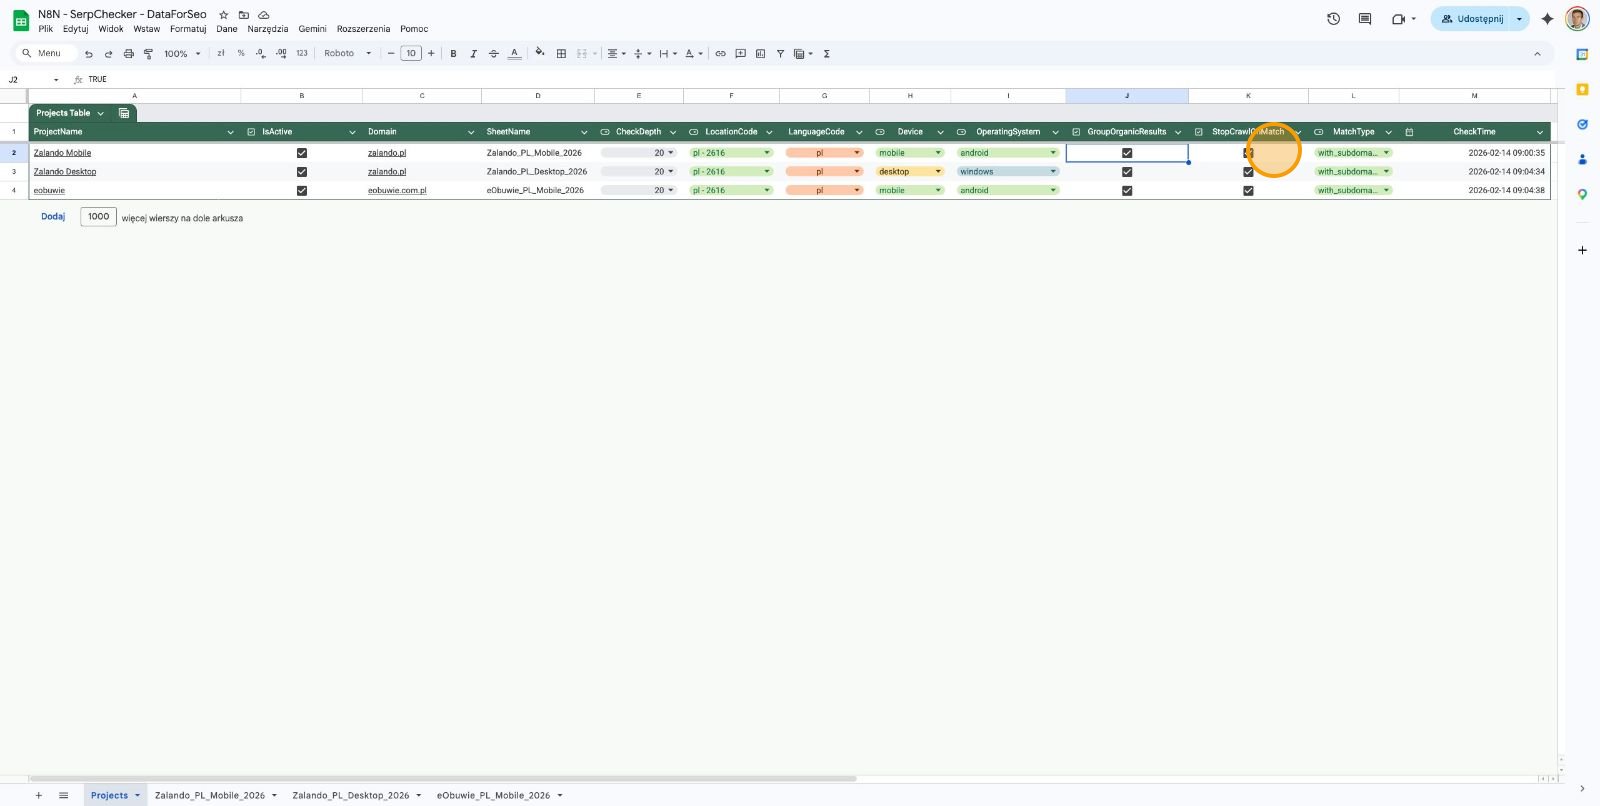
Task: Switch to eObuwie_PL_Mobile_2026 sheet tab
Action: coord(493,796)
